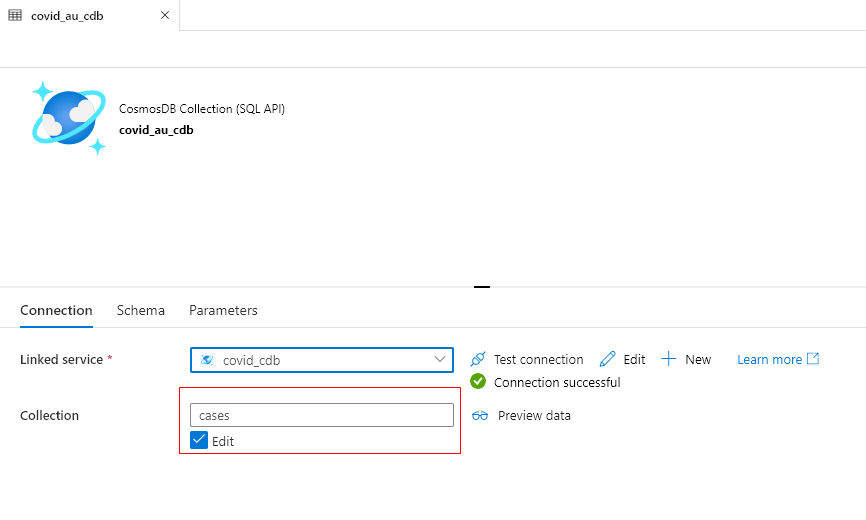Click the Collection label
This screenshot has width=866, height=520.
(x=49, y=415)
